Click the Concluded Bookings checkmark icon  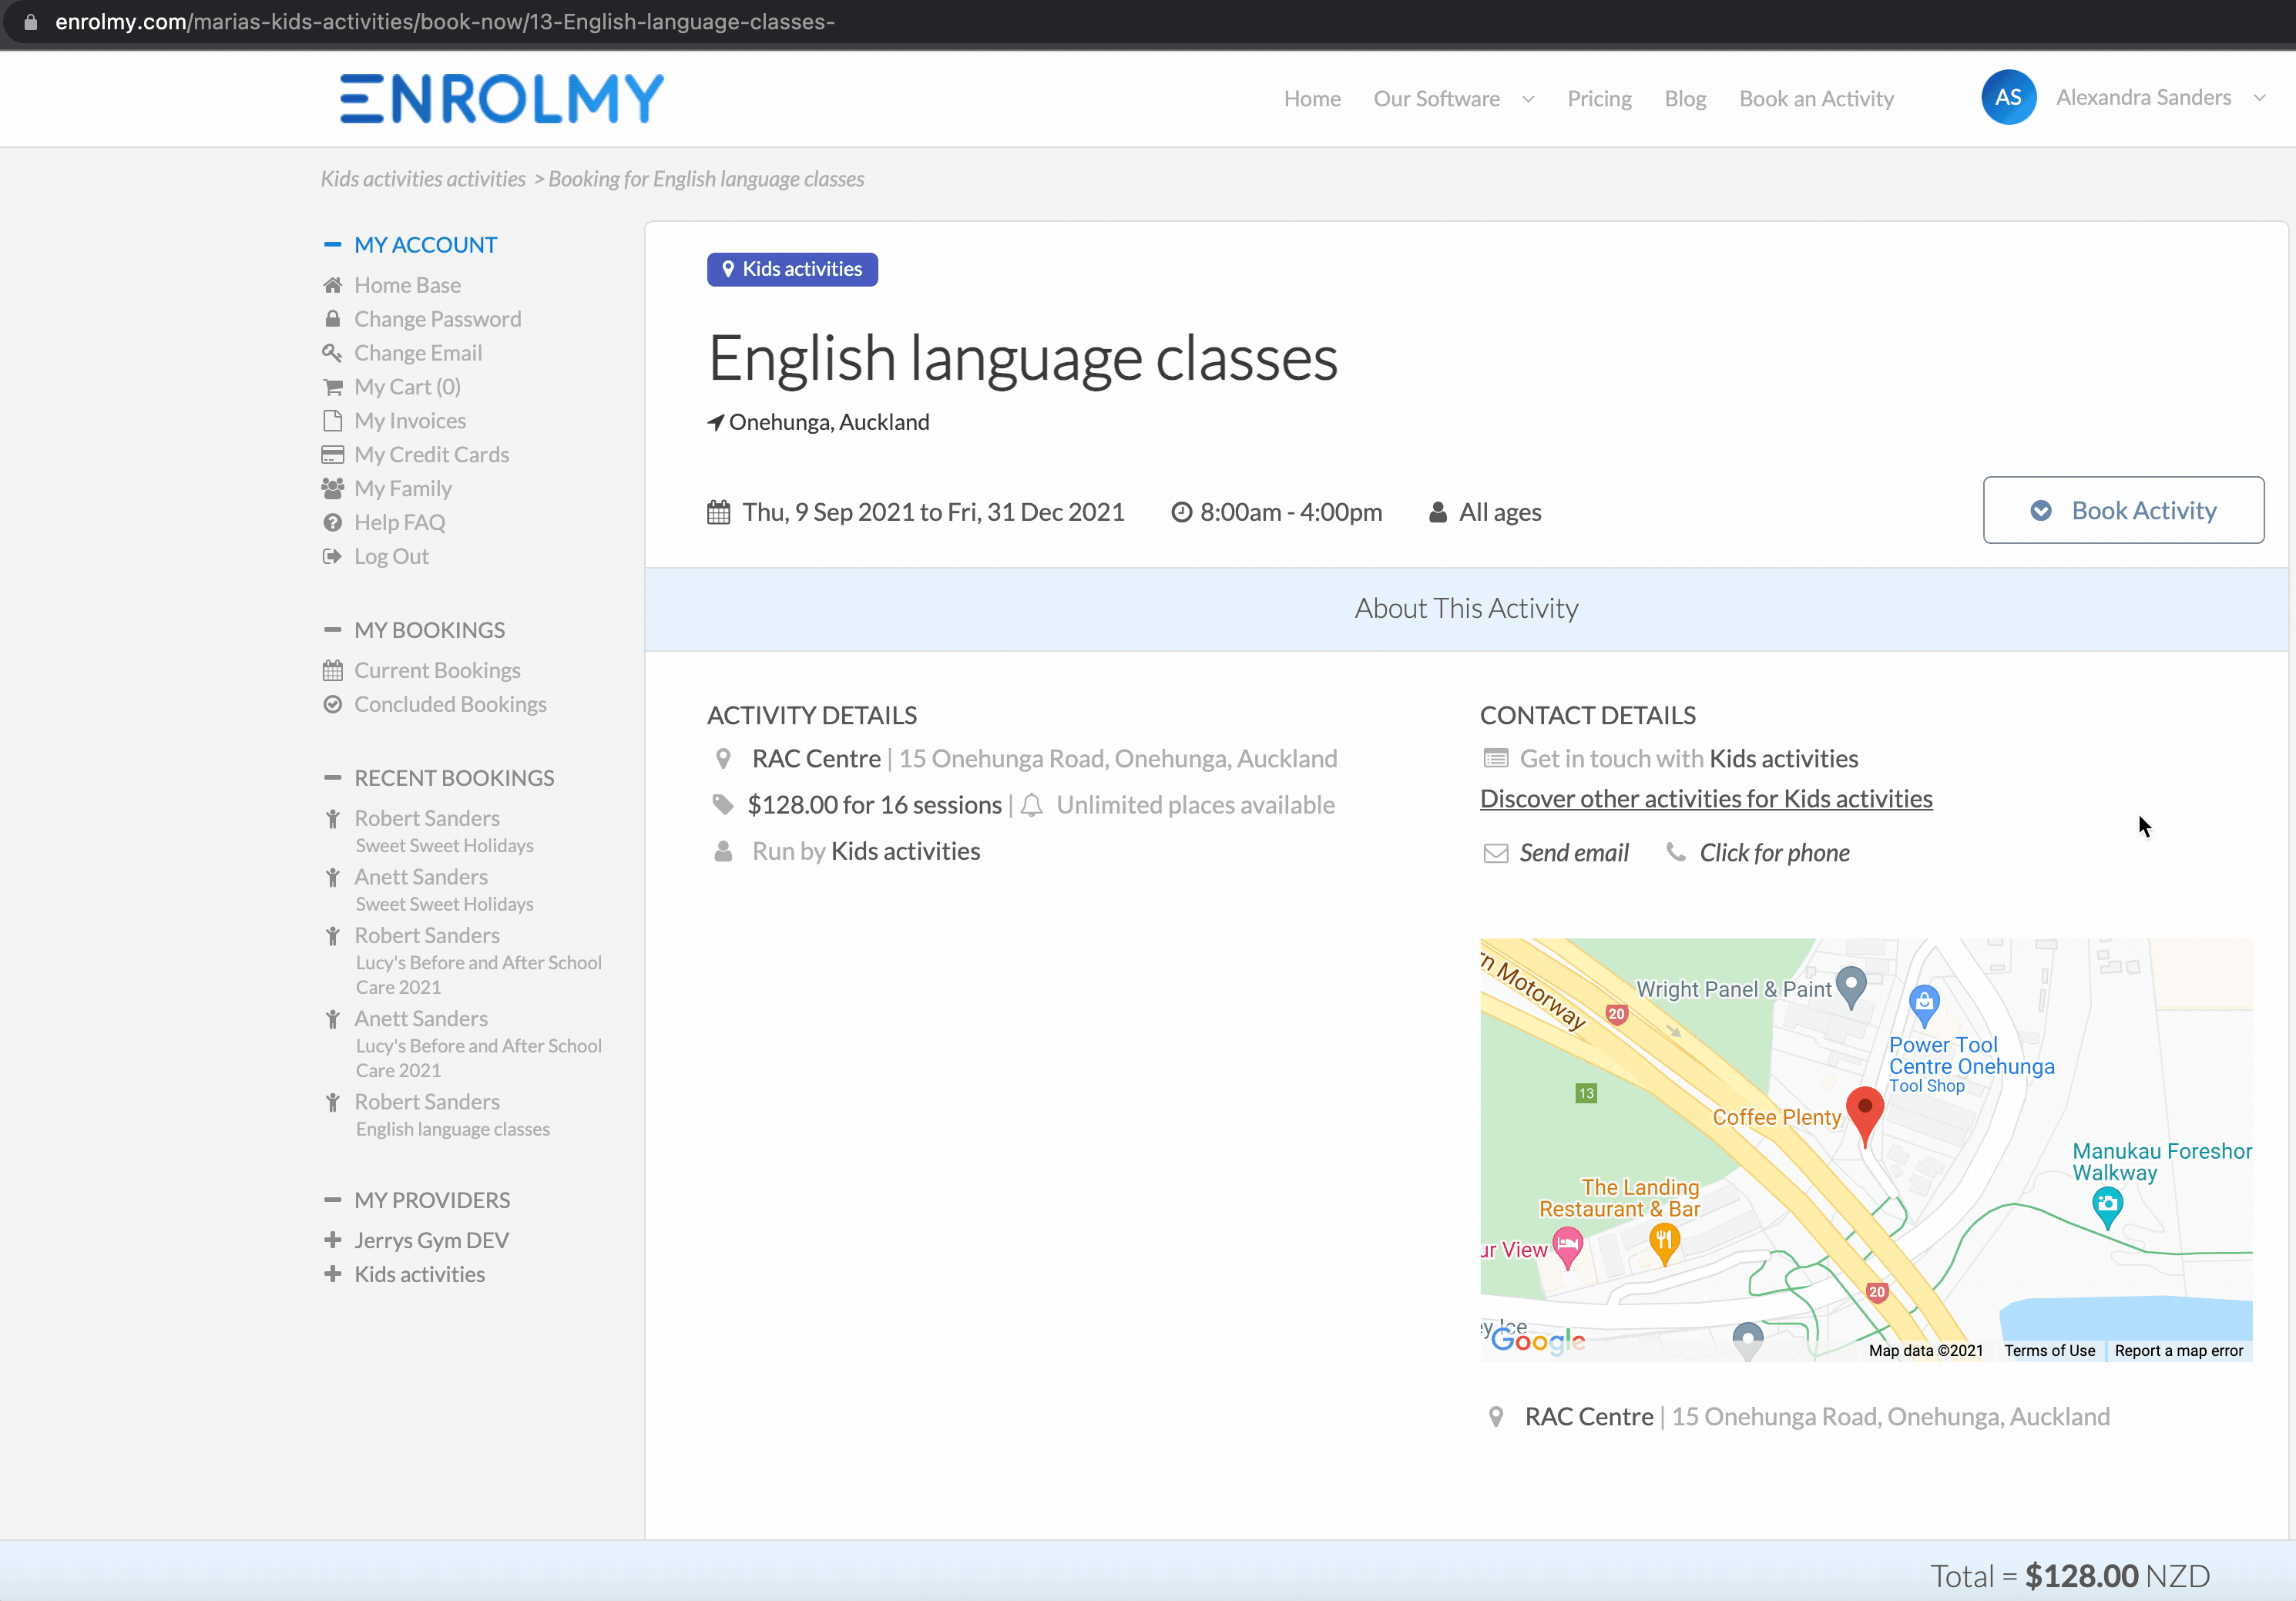pyautogui.click(x=333, y=704)
